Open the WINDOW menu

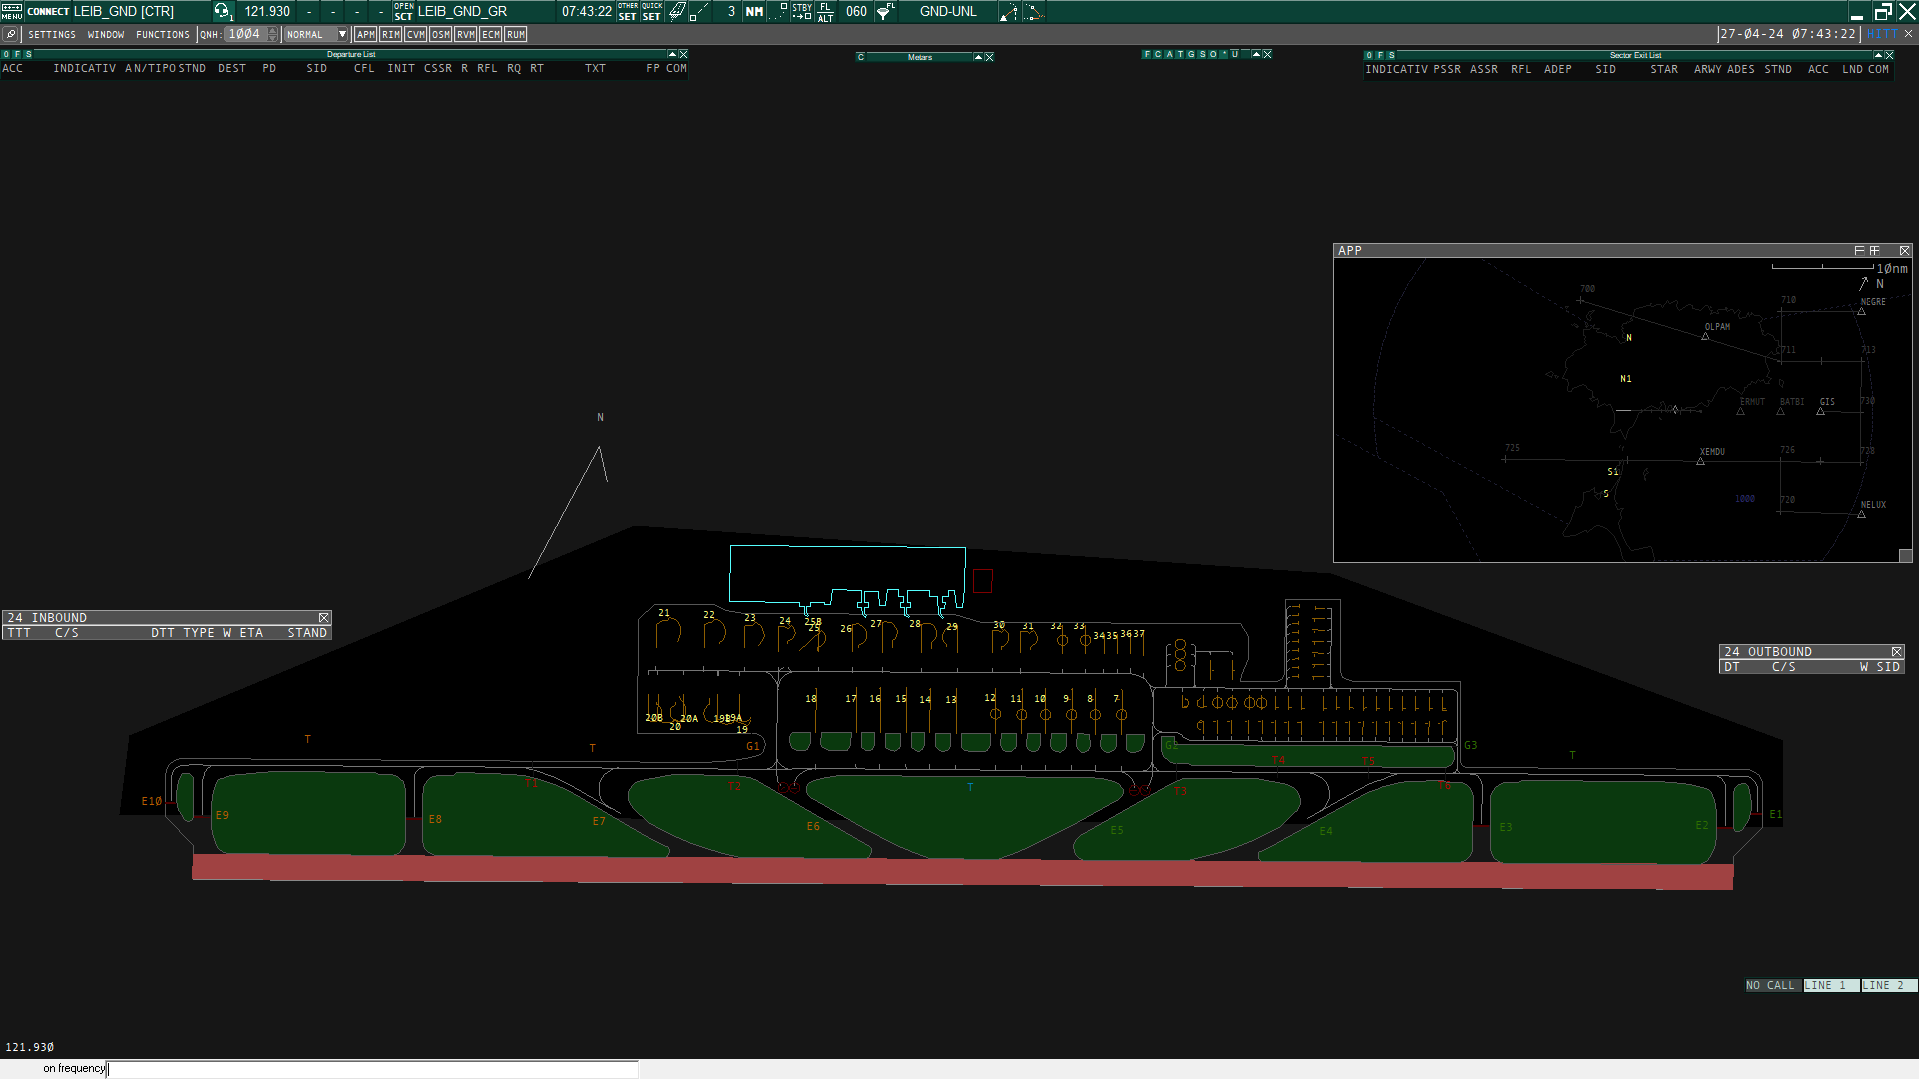click(x=106, y=35)
